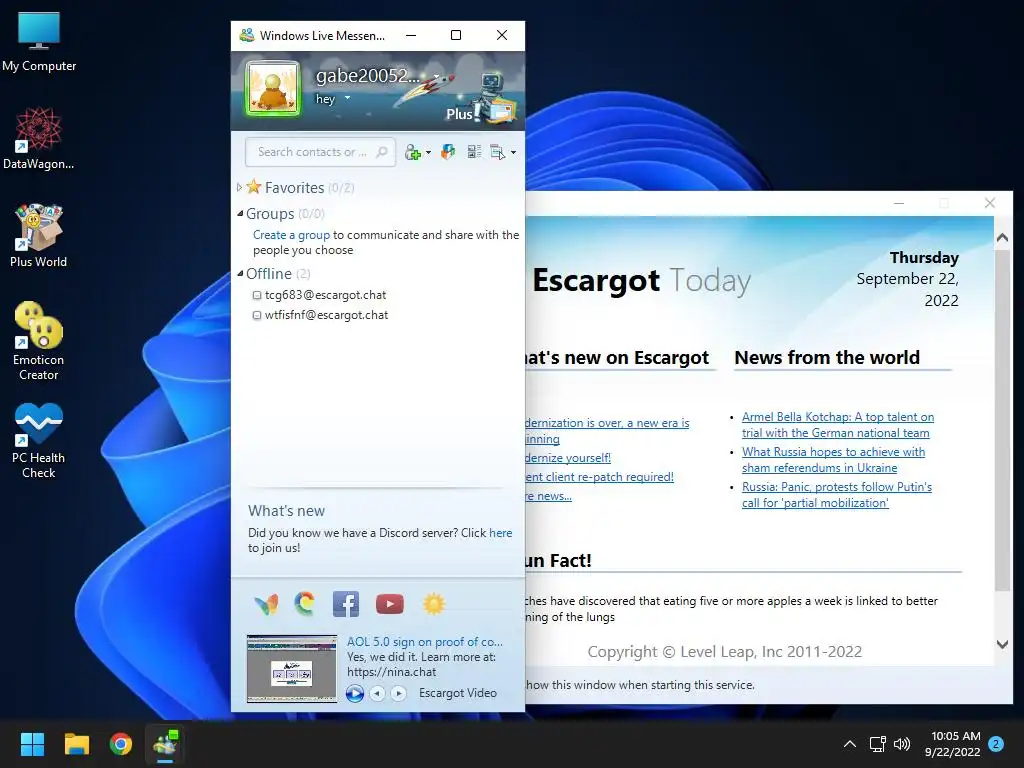Open notification center badge showing 2
Screen dimensions: 1024x768
996,744
